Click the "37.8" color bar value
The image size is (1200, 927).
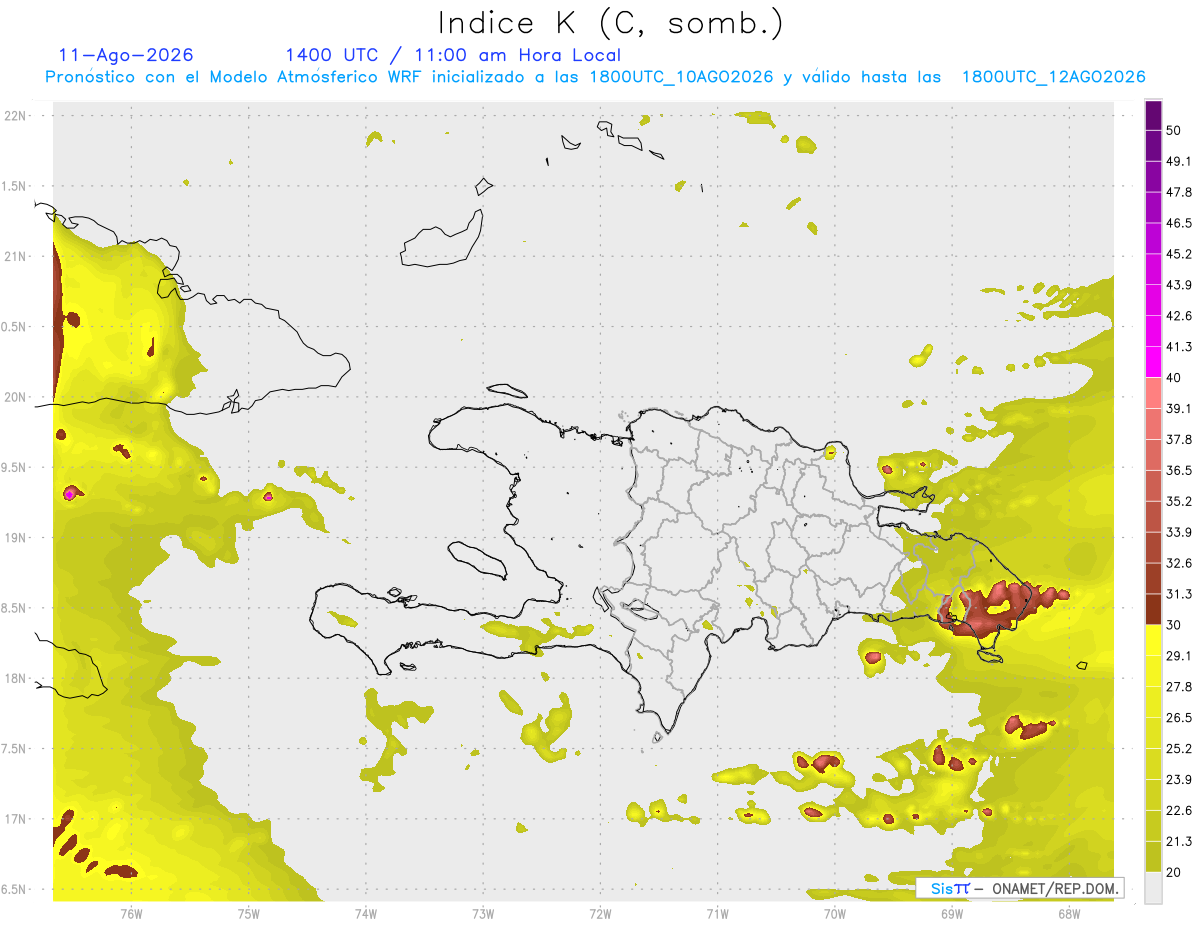click(1179, 439)
